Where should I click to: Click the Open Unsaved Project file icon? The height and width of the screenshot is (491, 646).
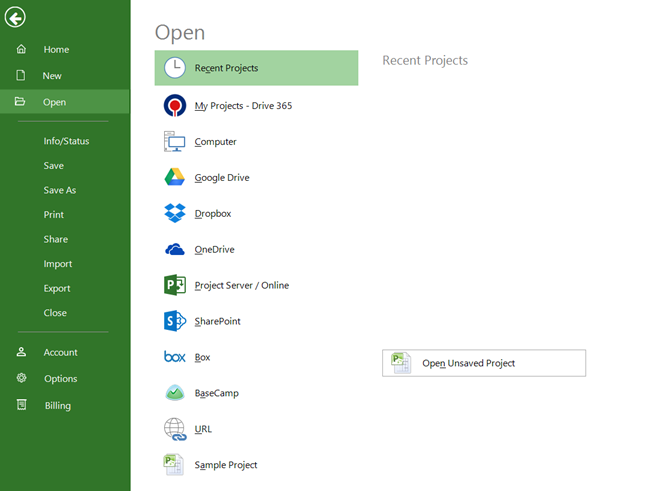(x=401, y=363)
